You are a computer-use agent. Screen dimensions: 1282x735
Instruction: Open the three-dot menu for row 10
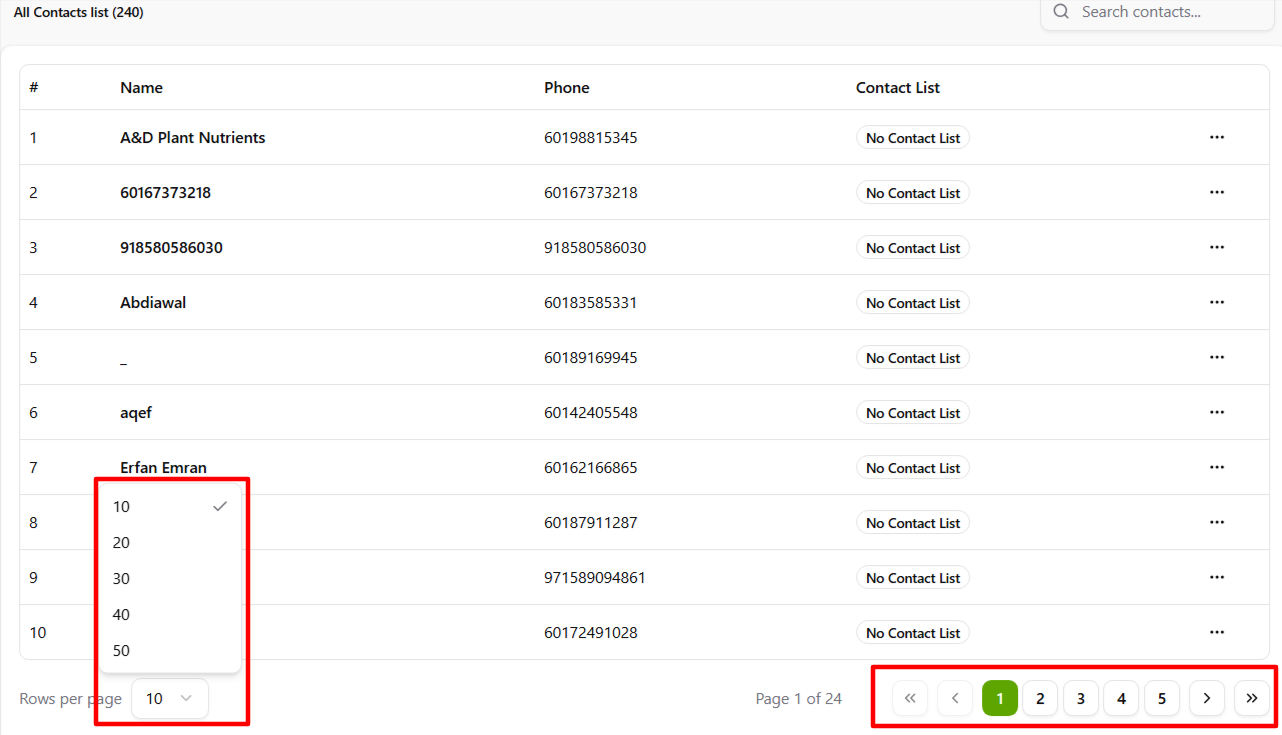point(1216,633)
